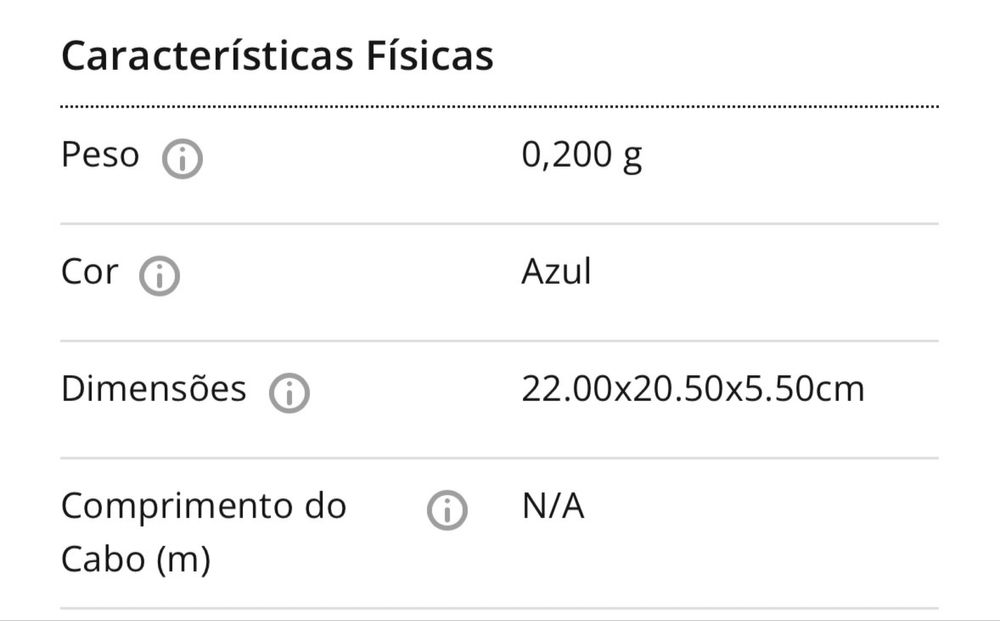The image size is (1000, 621).
Task: Click the 'Comprimento do' label line
Action: 203,506
